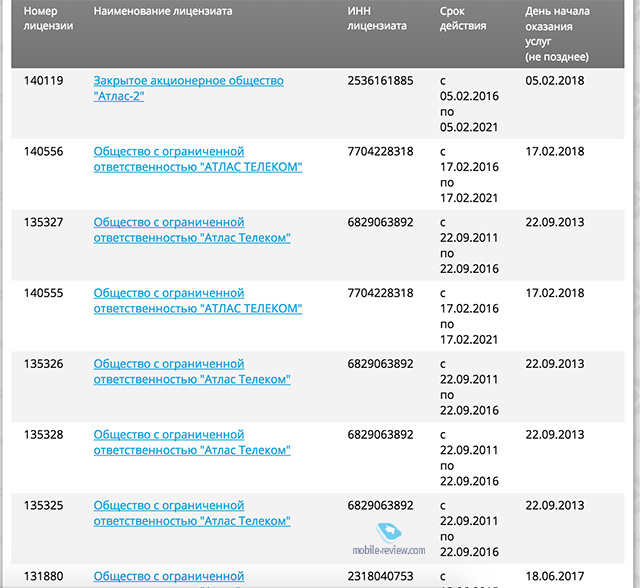The width and height of the screenshot is (640, 588).
Task: Click INN value 2536161885
Action: click(x=380, y=81)
